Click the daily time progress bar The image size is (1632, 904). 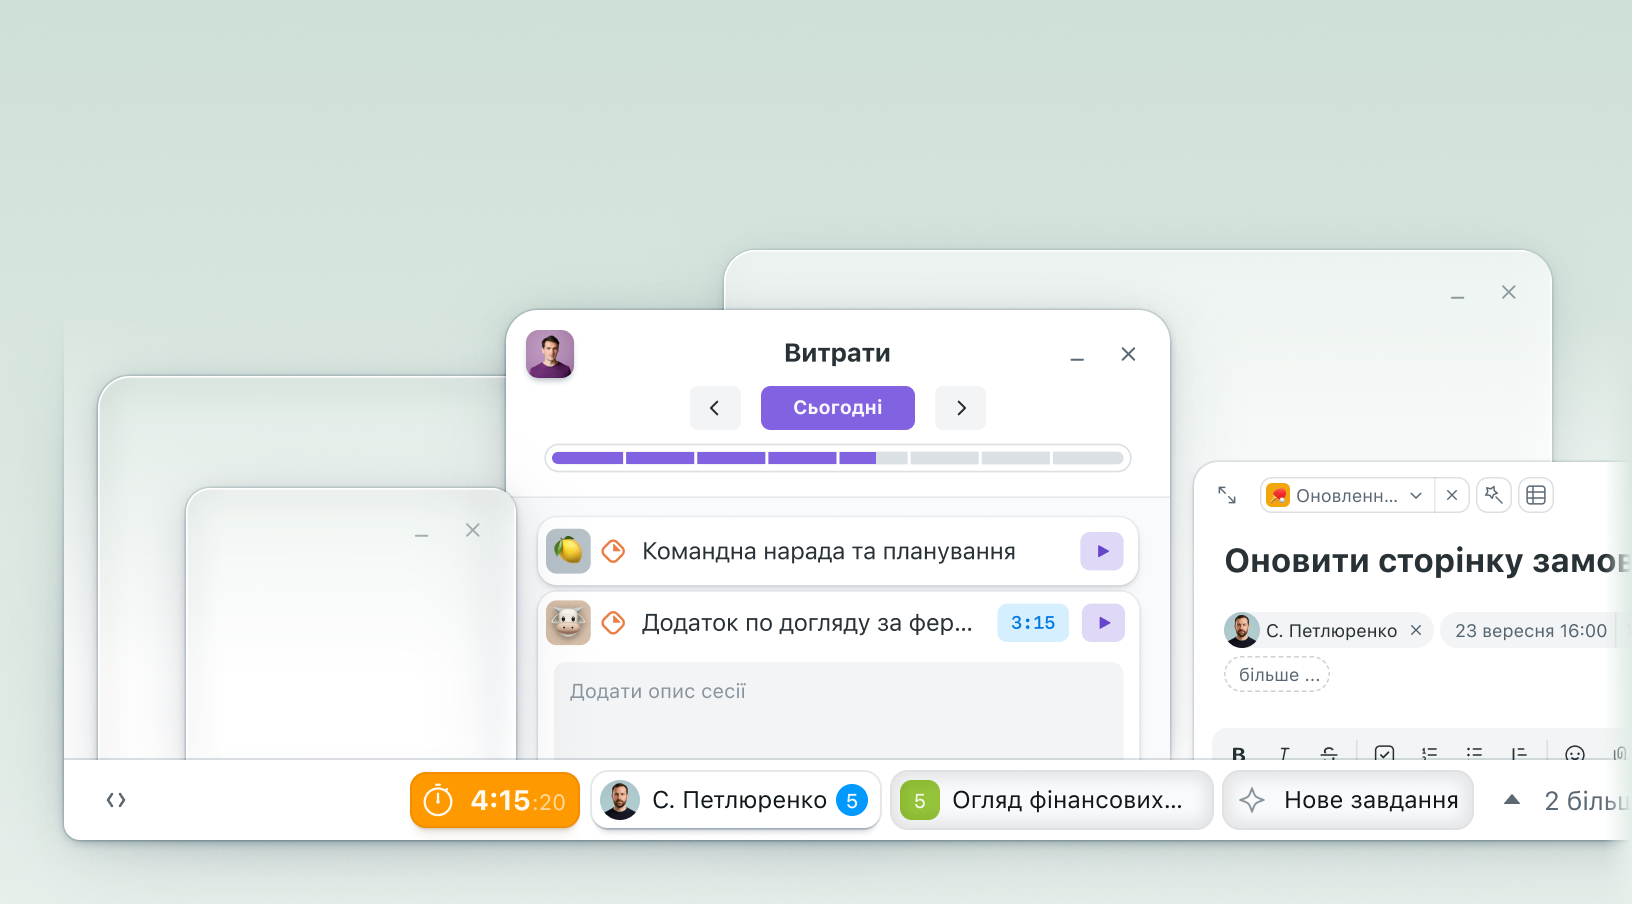point(837,458)
